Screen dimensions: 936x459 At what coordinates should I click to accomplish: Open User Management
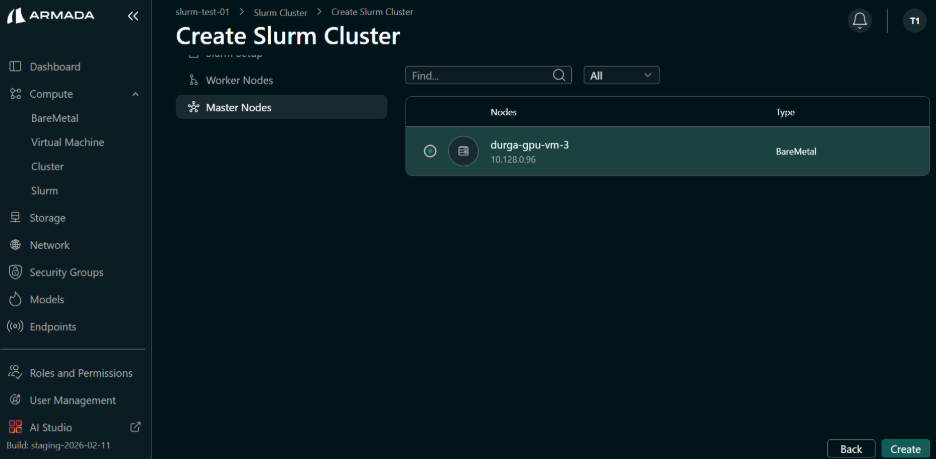coord(73,401)
